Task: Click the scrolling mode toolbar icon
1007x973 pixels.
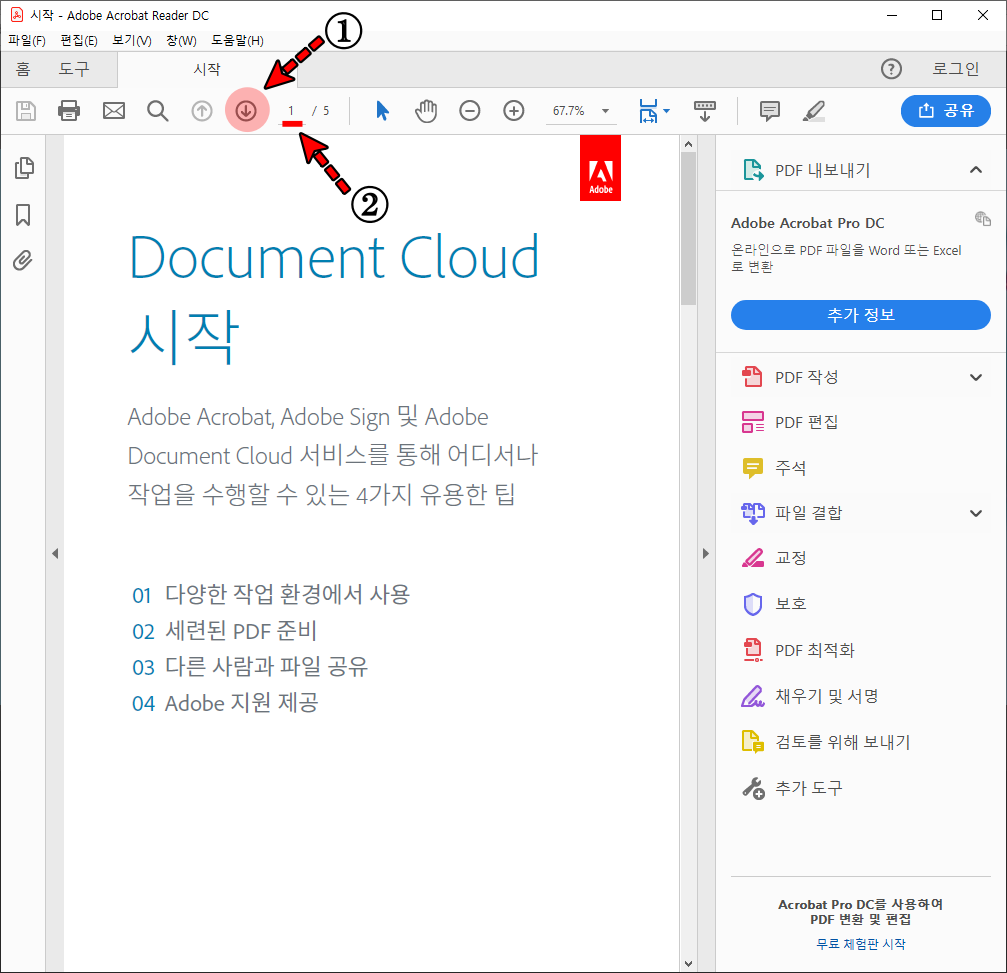Action: pos(705,110)
